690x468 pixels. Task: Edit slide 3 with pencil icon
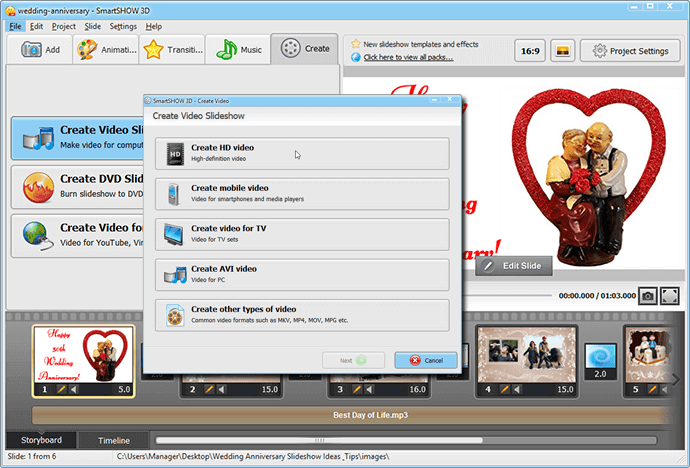click(x=357, y=389)
